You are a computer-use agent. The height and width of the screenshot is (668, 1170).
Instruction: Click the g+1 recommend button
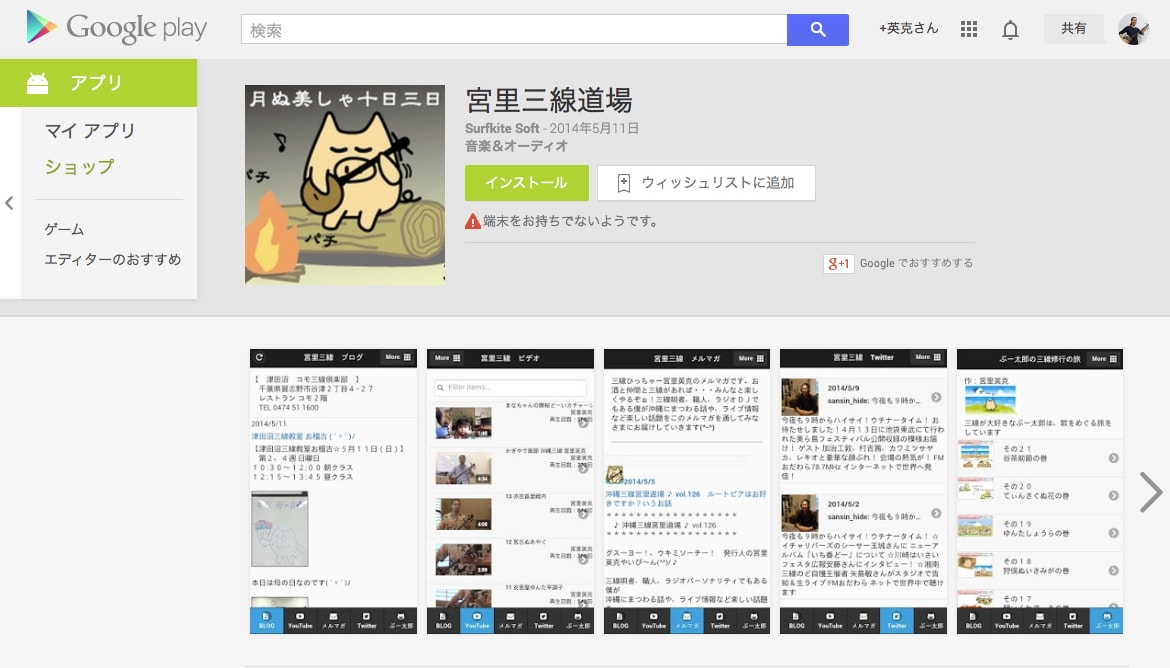coord(838,263)
